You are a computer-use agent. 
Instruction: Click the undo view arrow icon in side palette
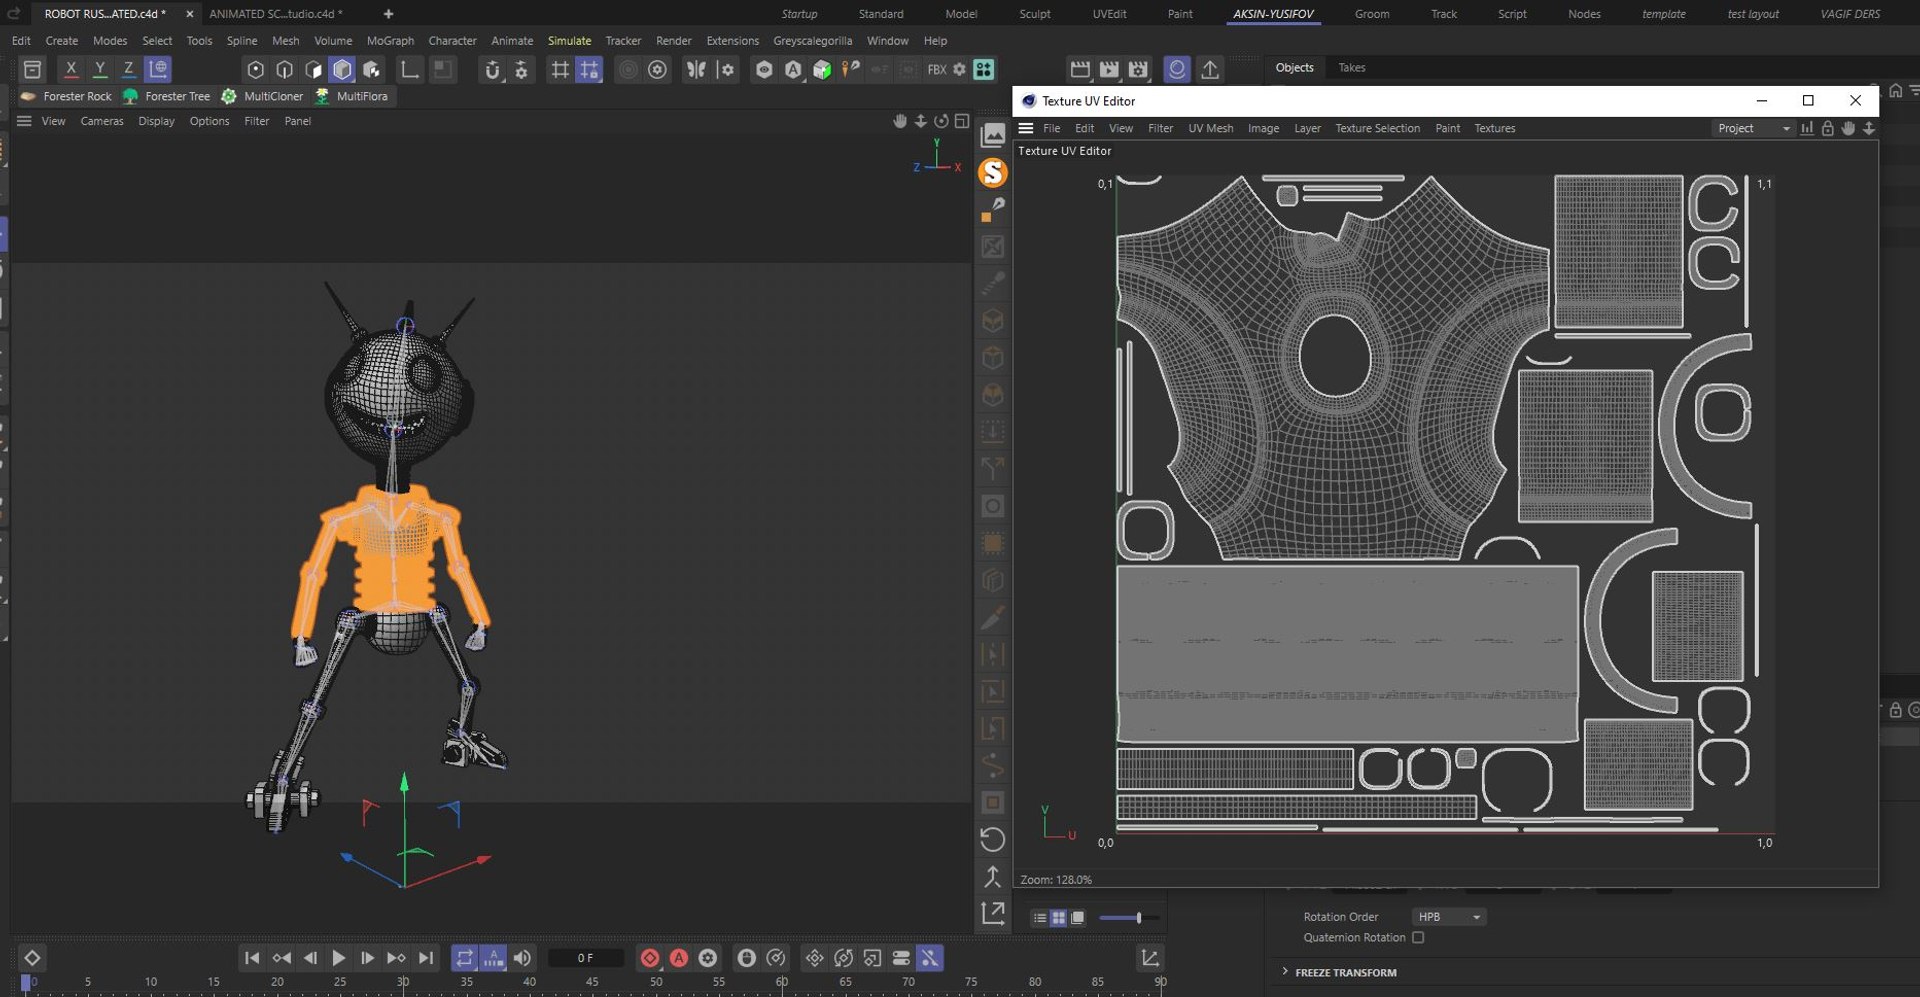[x=993, y=840]
